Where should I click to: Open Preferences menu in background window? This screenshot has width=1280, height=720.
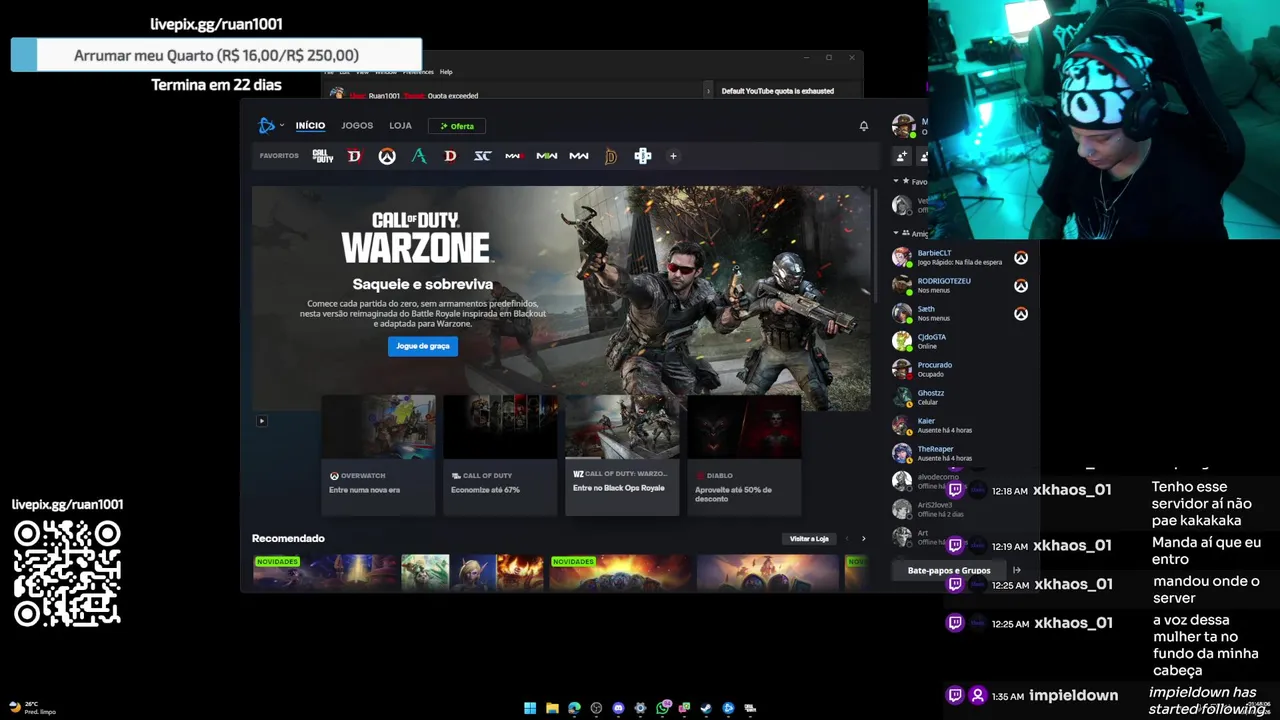(418, 72)
